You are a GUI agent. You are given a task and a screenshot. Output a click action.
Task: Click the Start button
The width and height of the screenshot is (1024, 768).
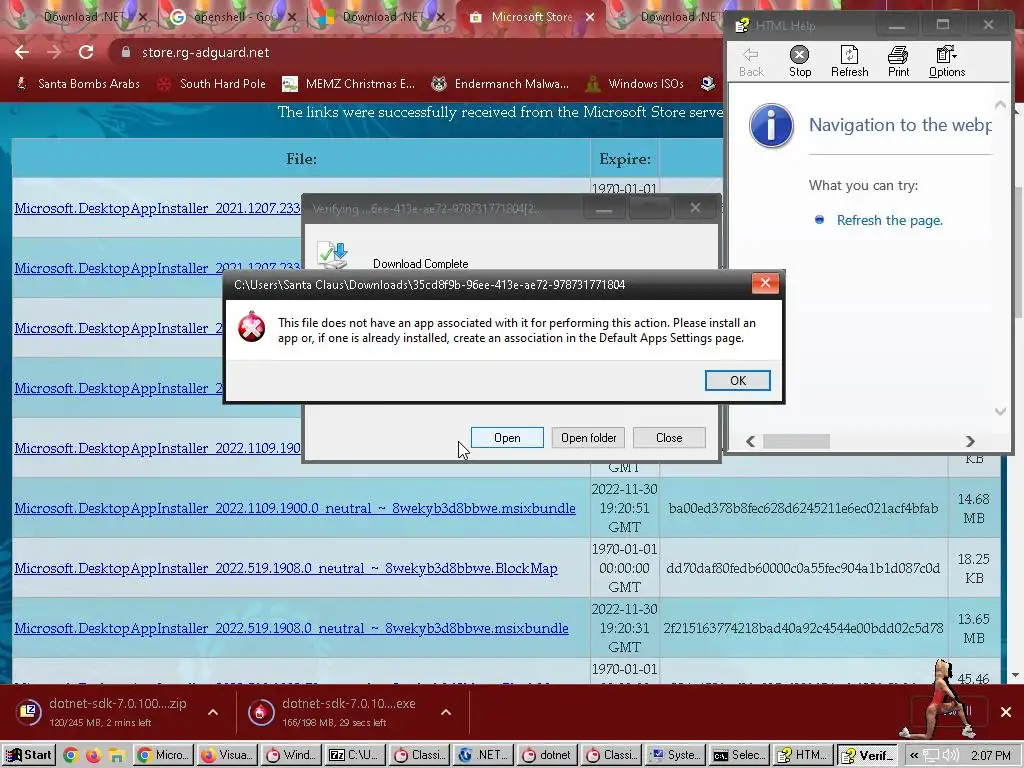tap(27, 755)
